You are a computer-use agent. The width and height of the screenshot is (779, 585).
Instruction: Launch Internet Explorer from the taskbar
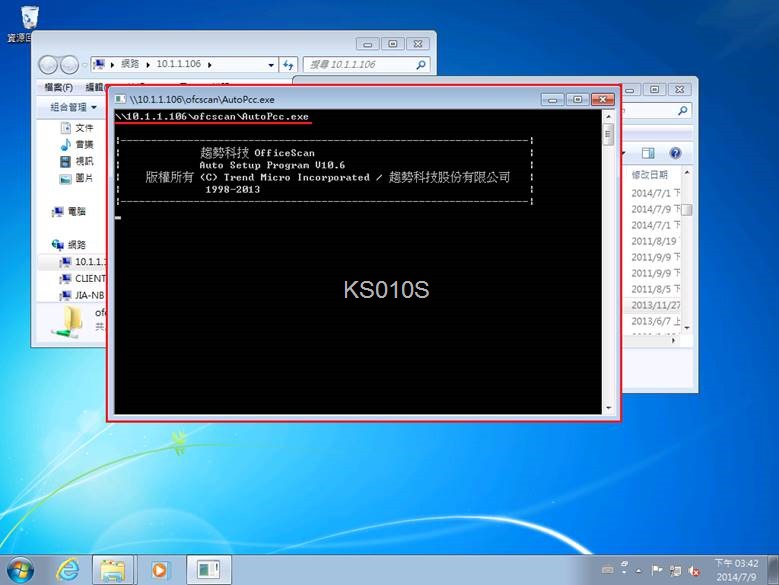pos(68,569)
